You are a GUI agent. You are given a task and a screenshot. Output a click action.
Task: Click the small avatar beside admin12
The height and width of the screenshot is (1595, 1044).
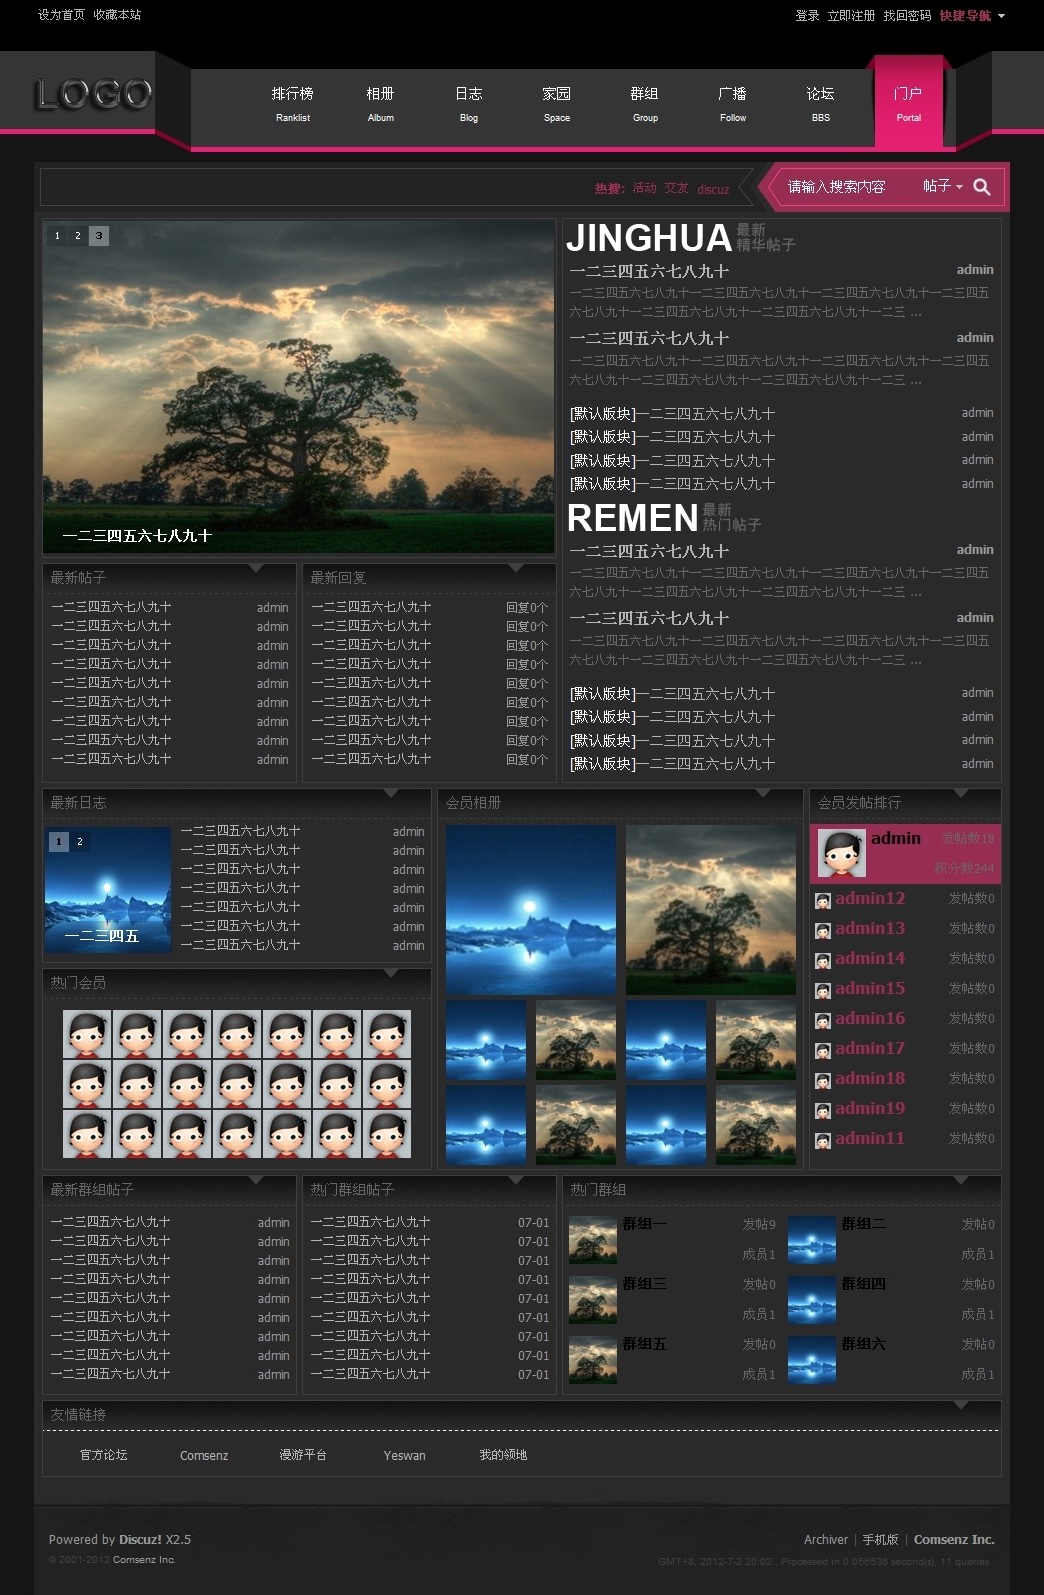[x=823, y=901]
